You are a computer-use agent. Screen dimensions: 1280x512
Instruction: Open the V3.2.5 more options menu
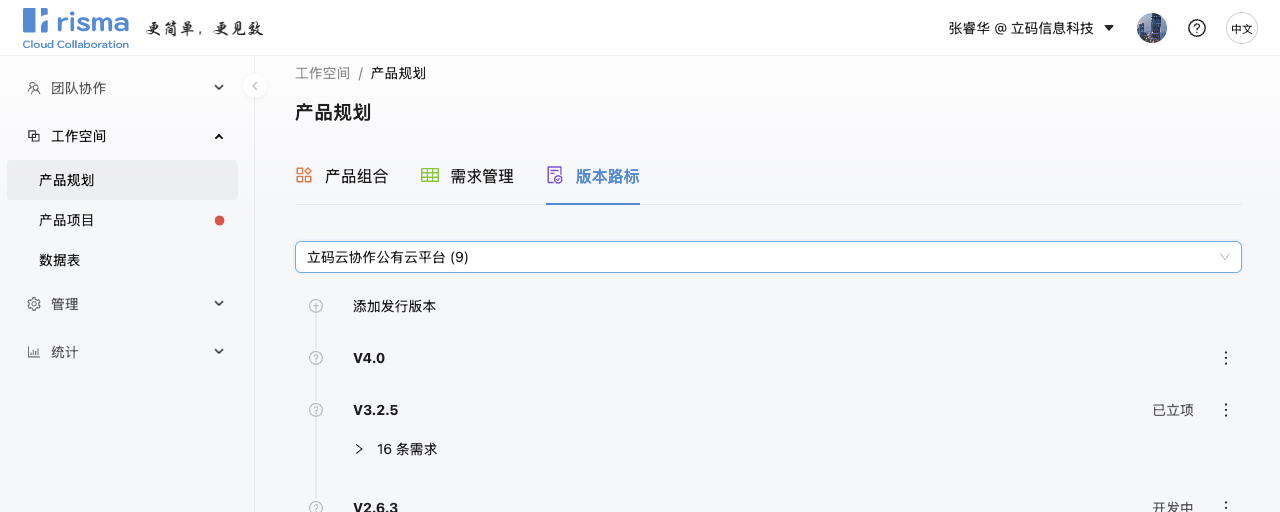(1226, 410)
